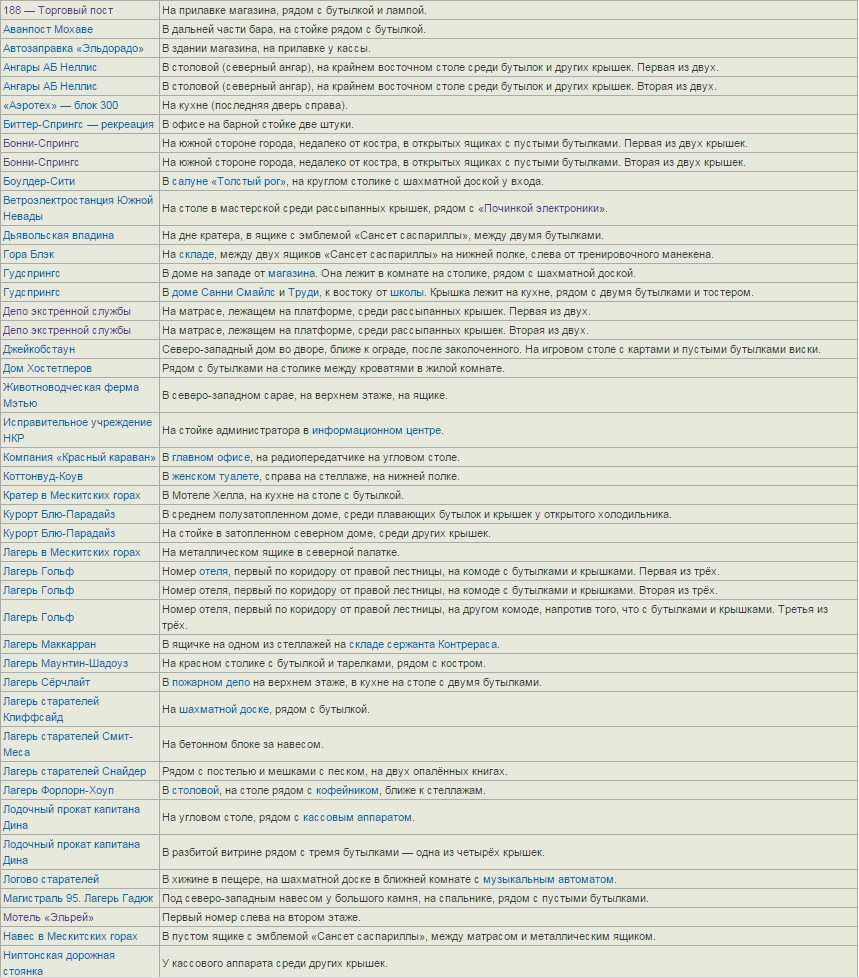Viewport: 859px width, 978px height.
Task: Go to the «Мотель «Эльрей»» page
Action: pos(49,917)
